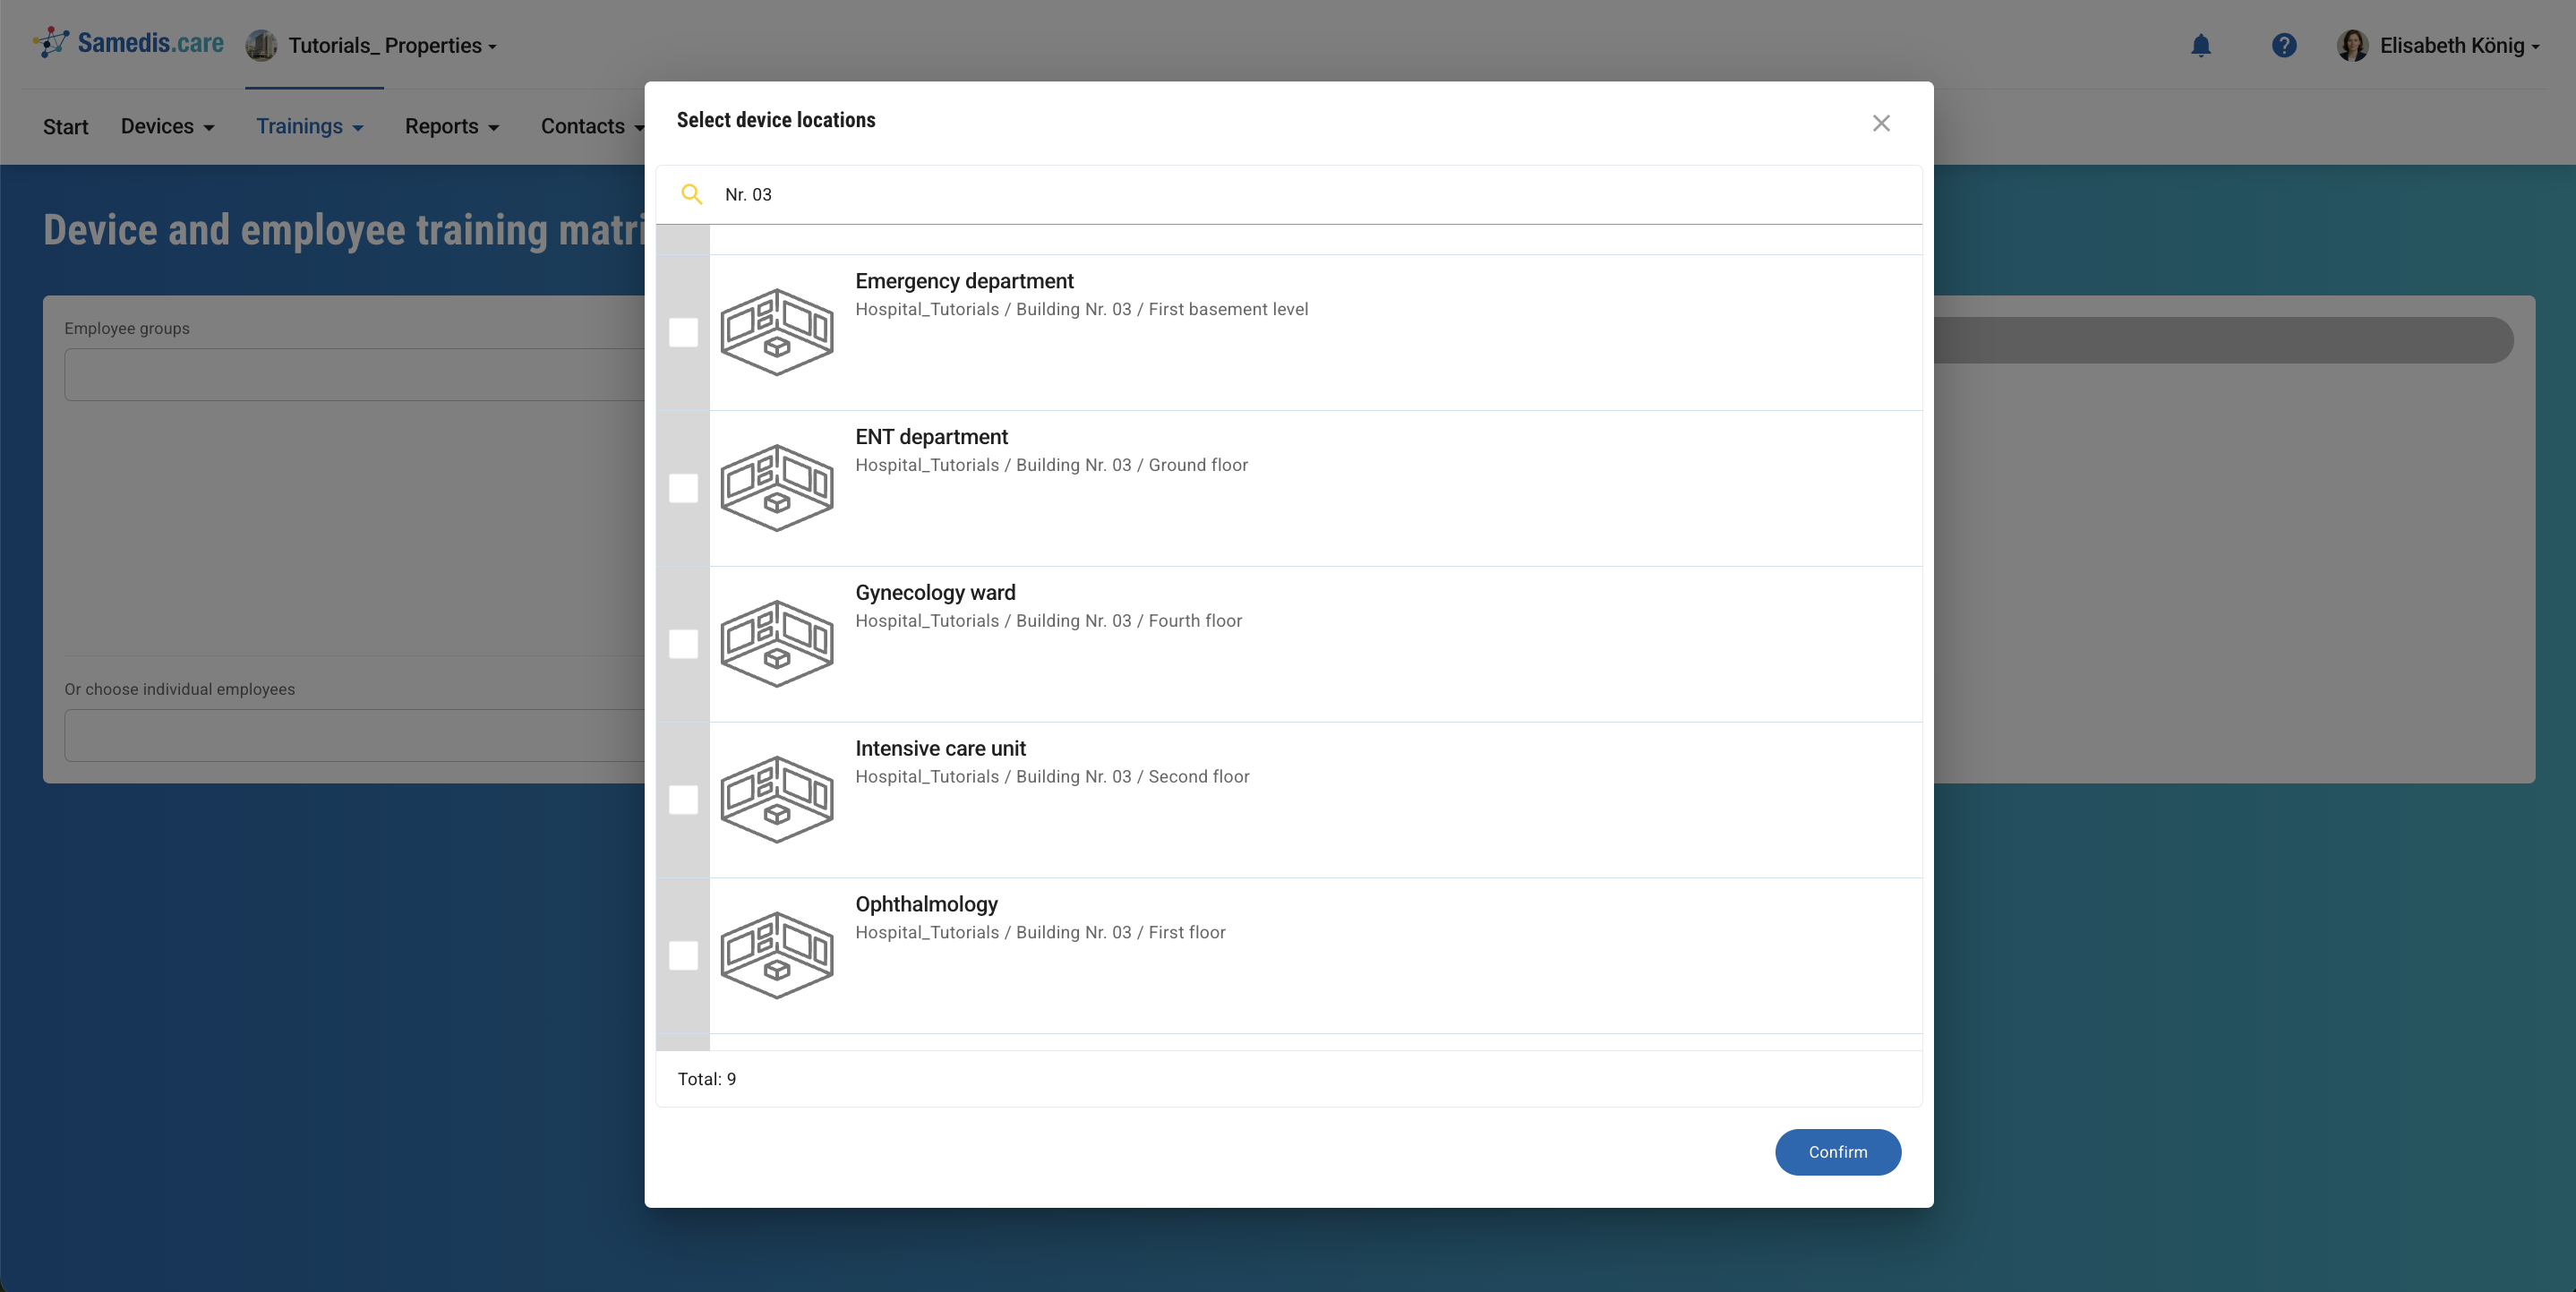The height and width of the screenshot is (1292, 2576).
Task: Click the Emergency department location icon
Action: 777,332
